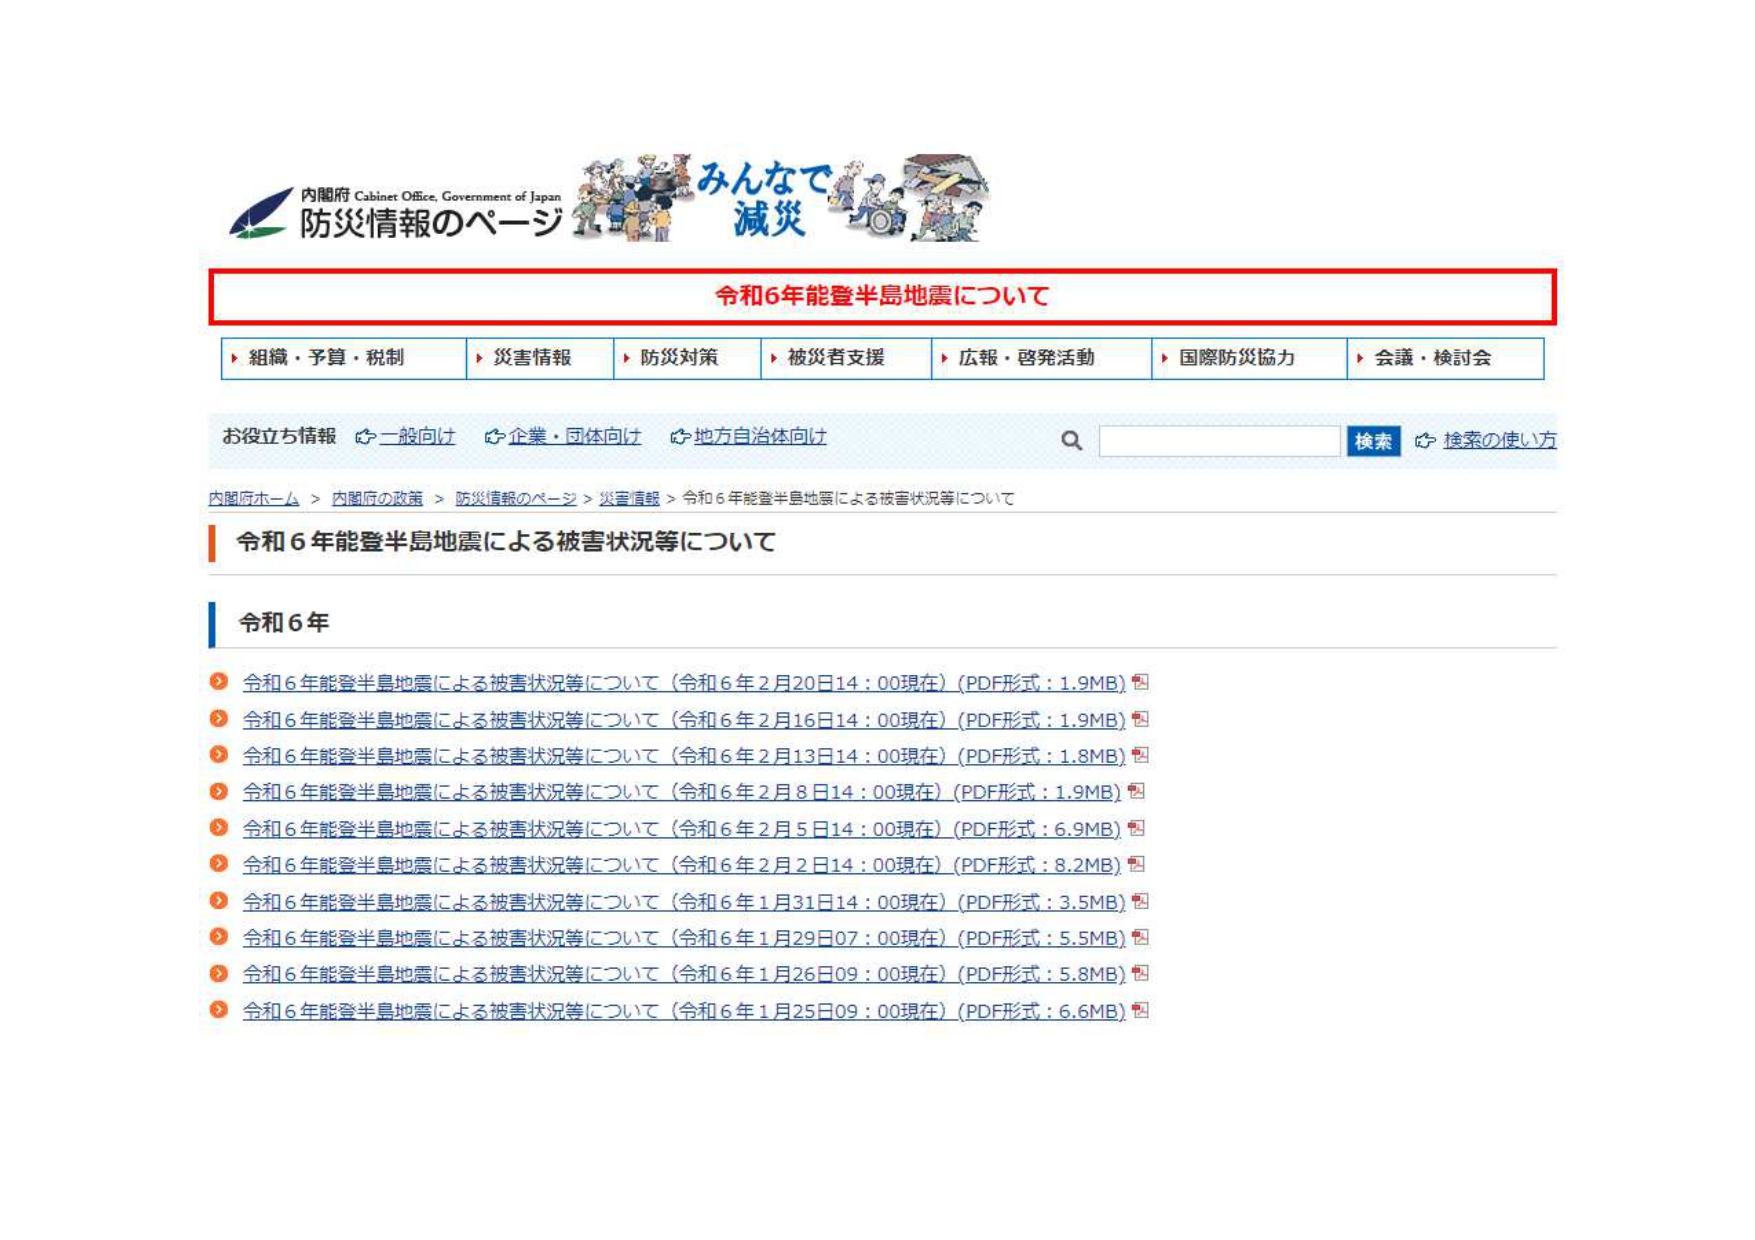Open the 1月31日14:00現在 damage report PDF

(684, 902)
